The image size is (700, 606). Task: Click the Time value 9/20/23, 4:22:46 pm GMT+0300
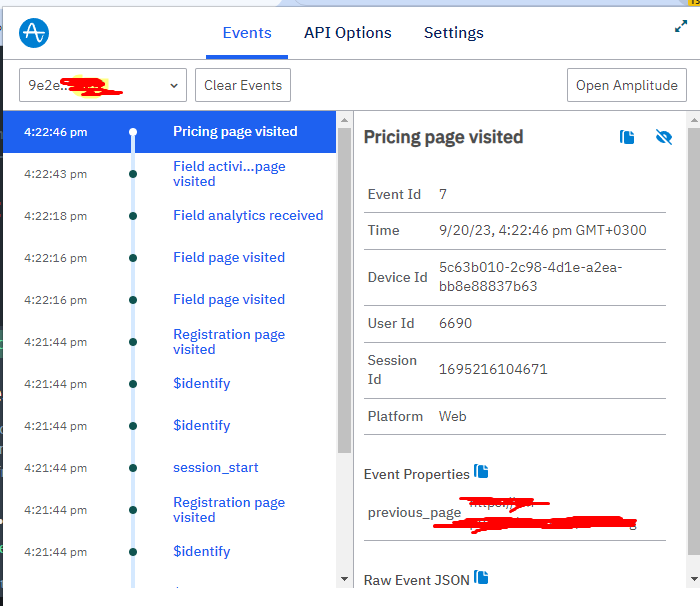click(x=542, y=230)
